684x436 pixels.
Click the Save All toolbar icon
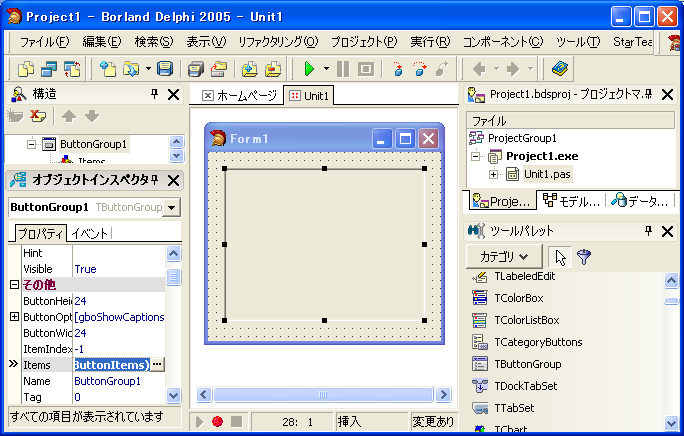click(x=196, y=69)
